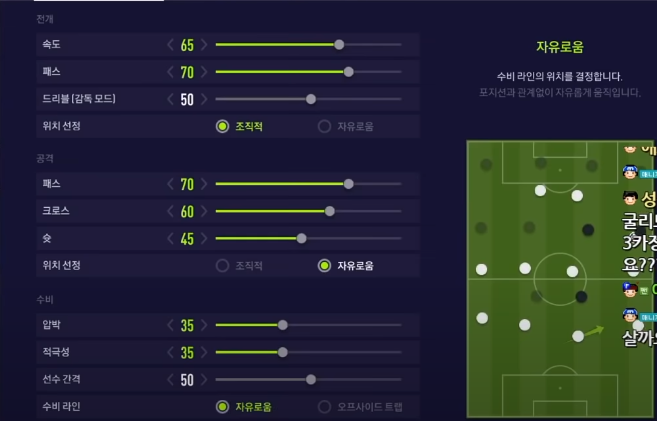Click the 속도 slider handle
657x421 pixels.
click(339, 45)
